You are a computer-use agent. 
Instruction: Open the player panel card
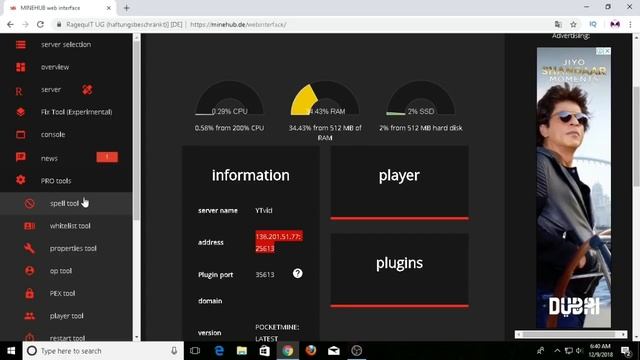pos(399,183)
